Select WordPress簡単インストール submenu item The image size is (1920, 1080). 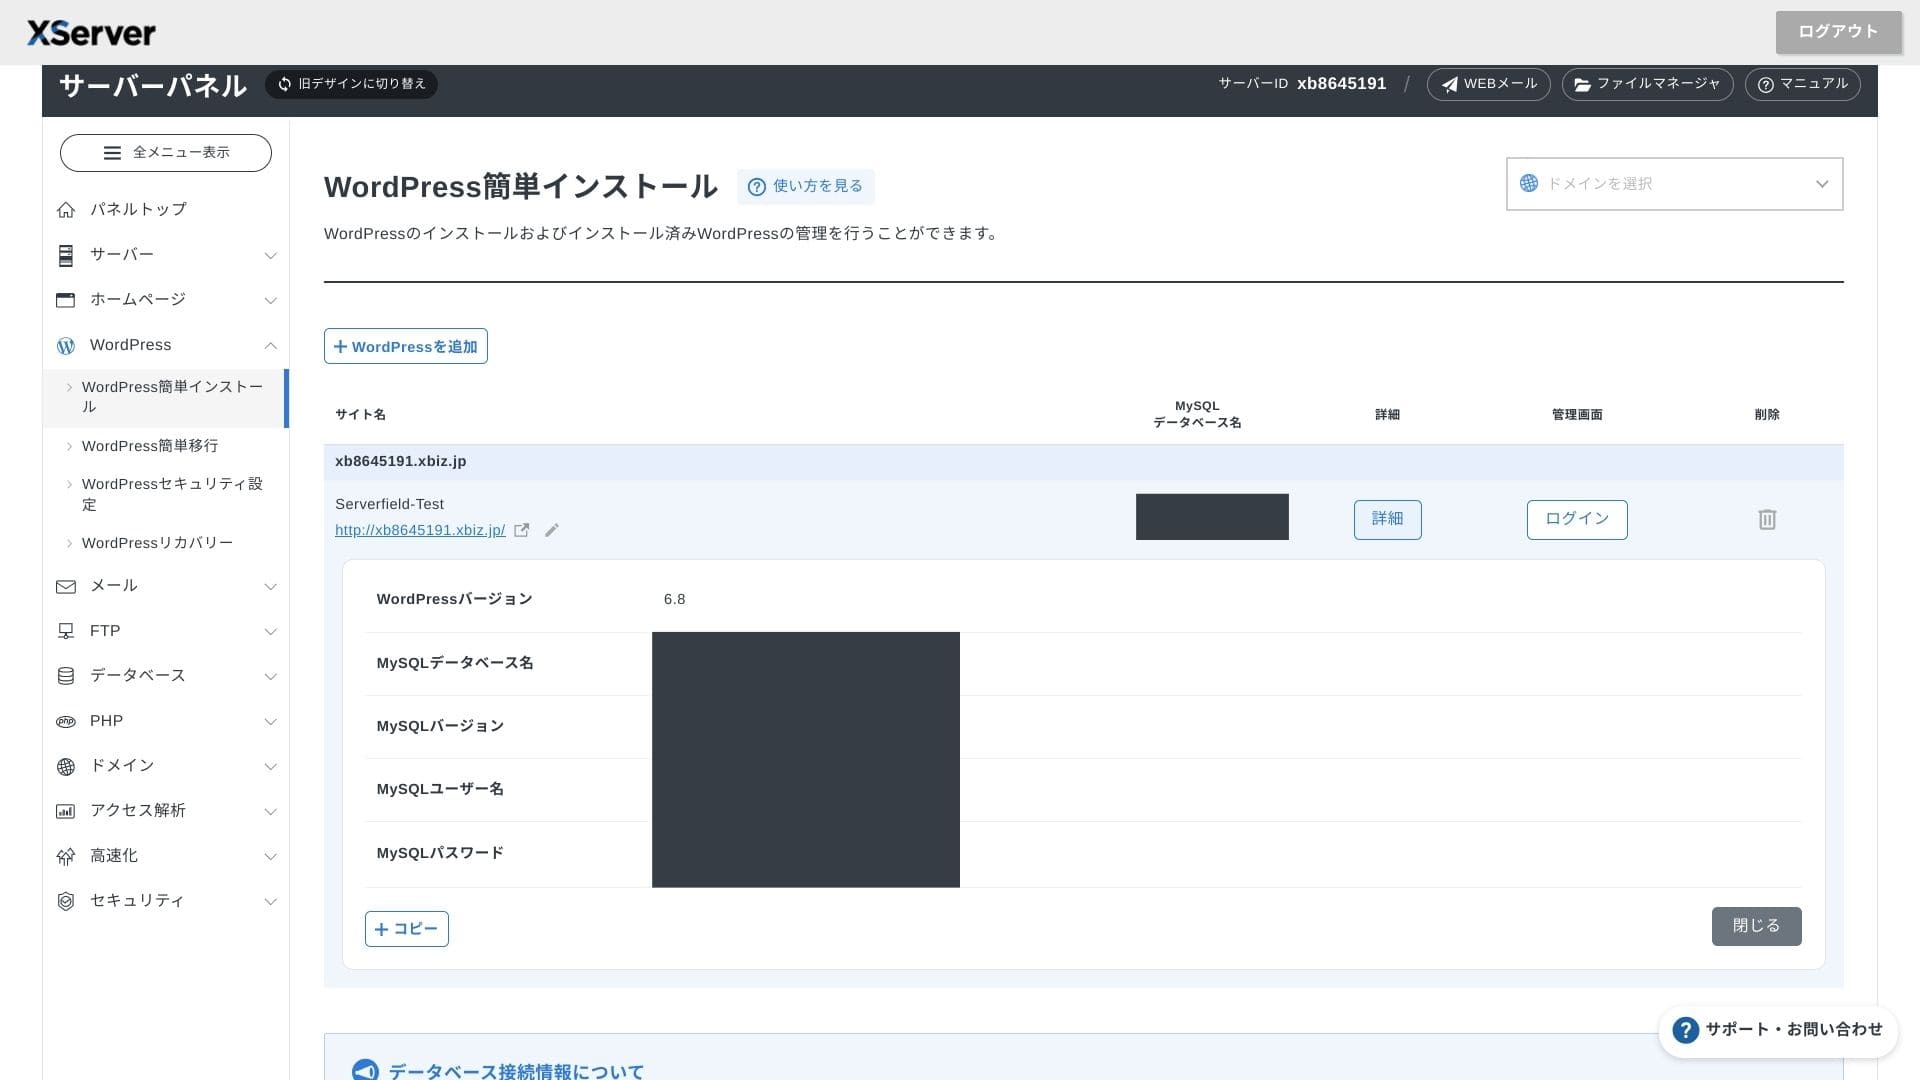(166, 397)
